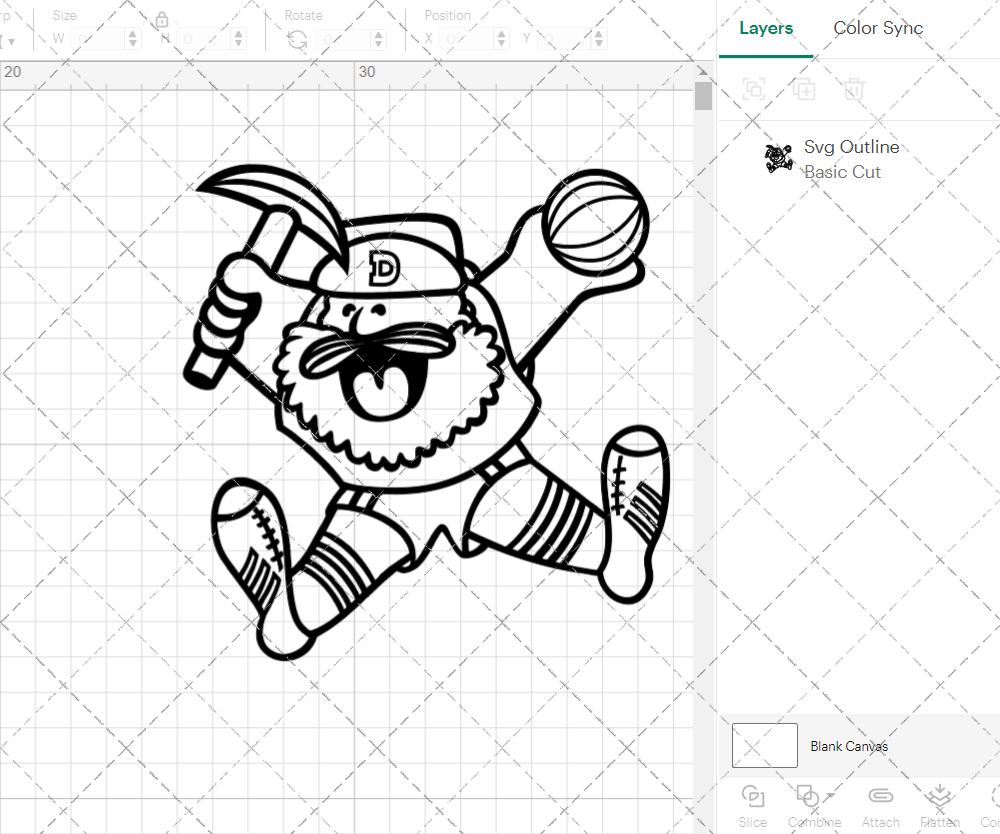The image size is (1000, 834).
Task: Click the Delete trash icon in the Layers panel
Action: [x=853, y=89]
